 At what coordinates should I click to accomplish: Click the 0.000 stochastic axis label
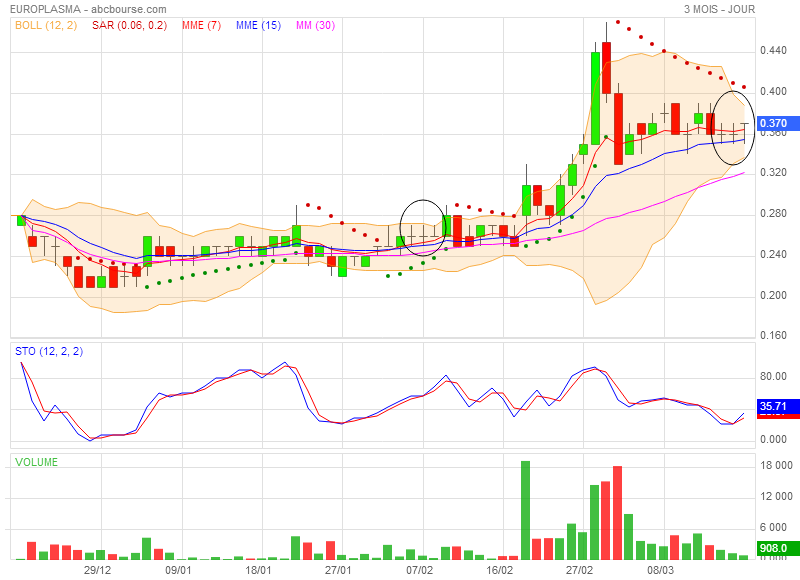click(773, 439)
